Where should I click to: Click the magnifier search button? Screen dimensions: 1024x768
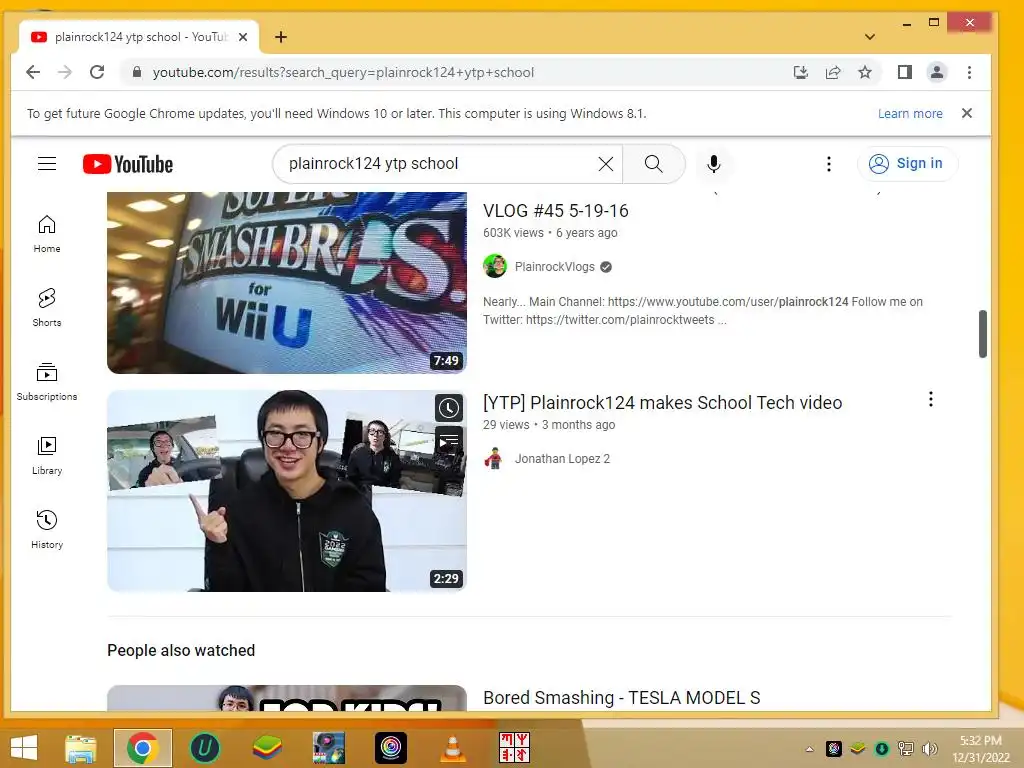(x=654, y=163)
